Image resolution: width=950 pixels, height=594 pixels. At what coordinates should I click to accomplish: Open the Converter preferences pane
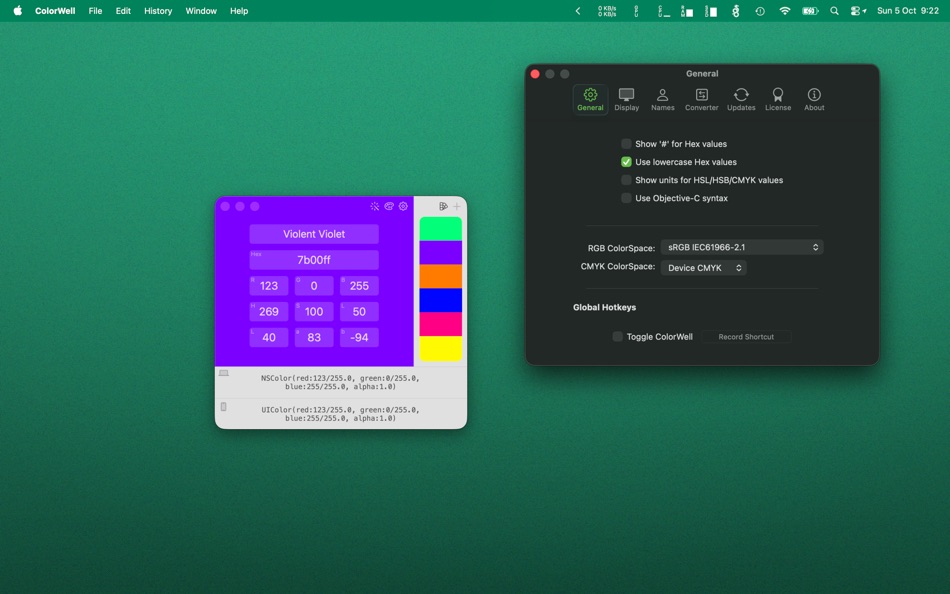[x=701, y=97]
